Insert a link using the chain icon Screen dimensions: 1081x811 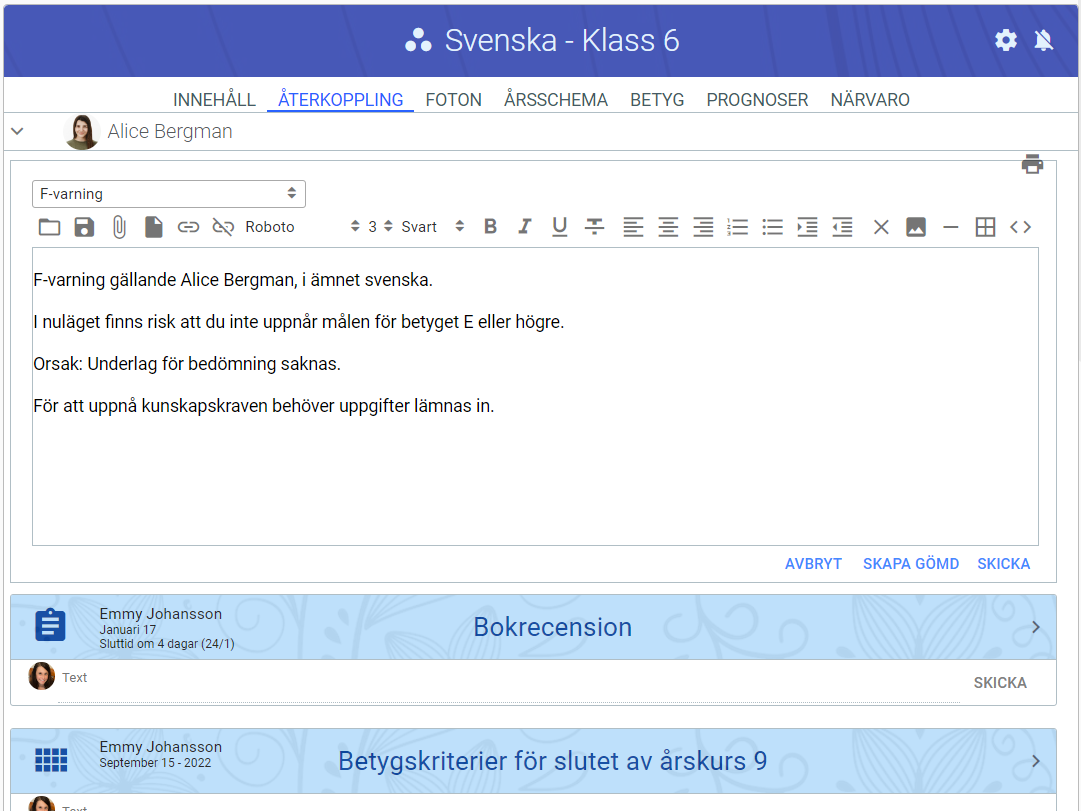tap(188, 227)
